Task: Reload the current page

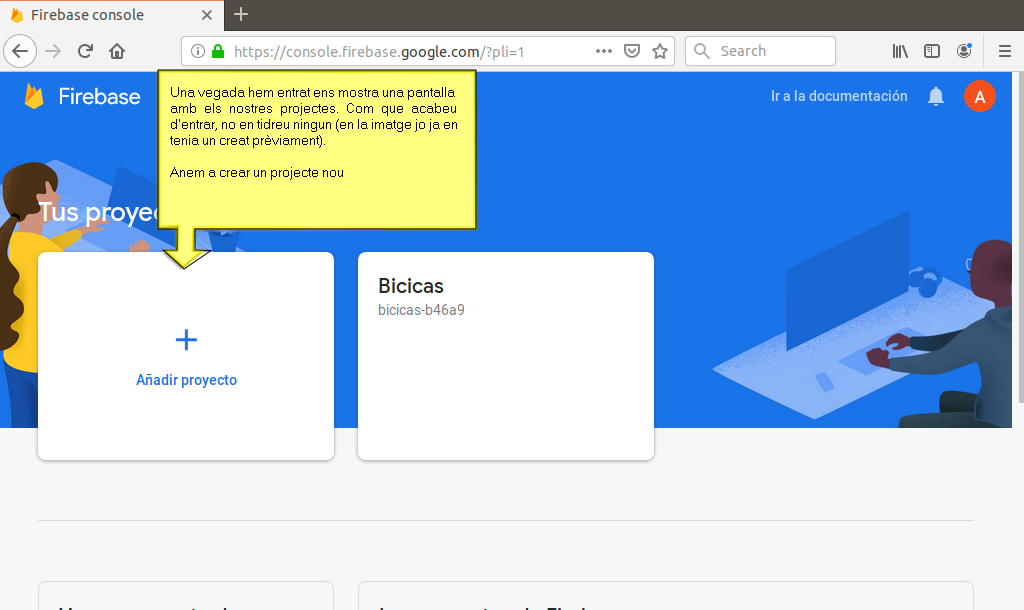Action: [x=85, y=51]
